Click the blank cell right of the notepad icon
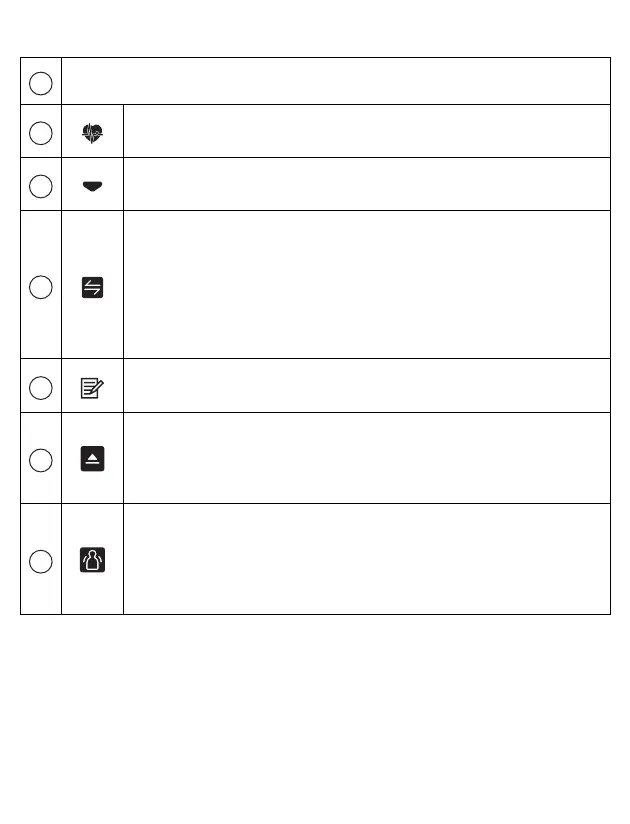This screenshot has height=824, width=630. click(366, 385)
